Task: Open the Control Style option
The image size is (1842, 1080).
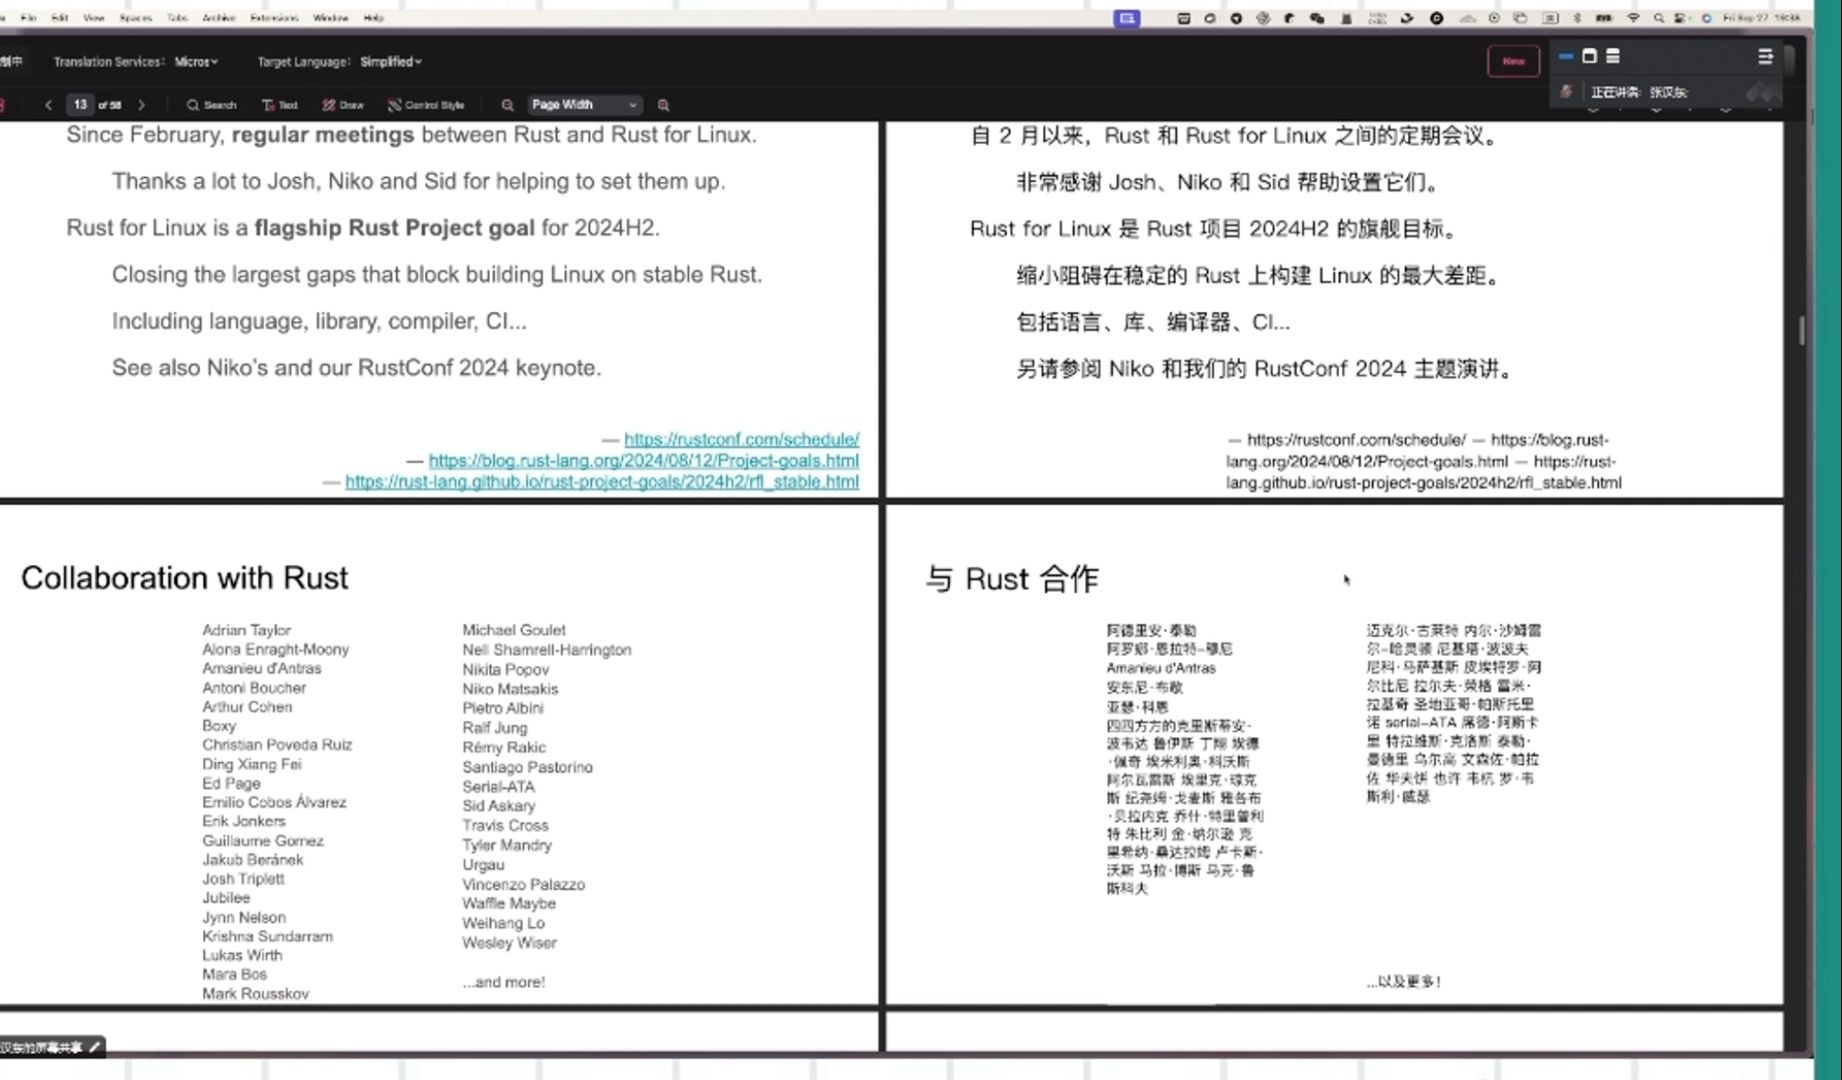Action: pos(426,105)
